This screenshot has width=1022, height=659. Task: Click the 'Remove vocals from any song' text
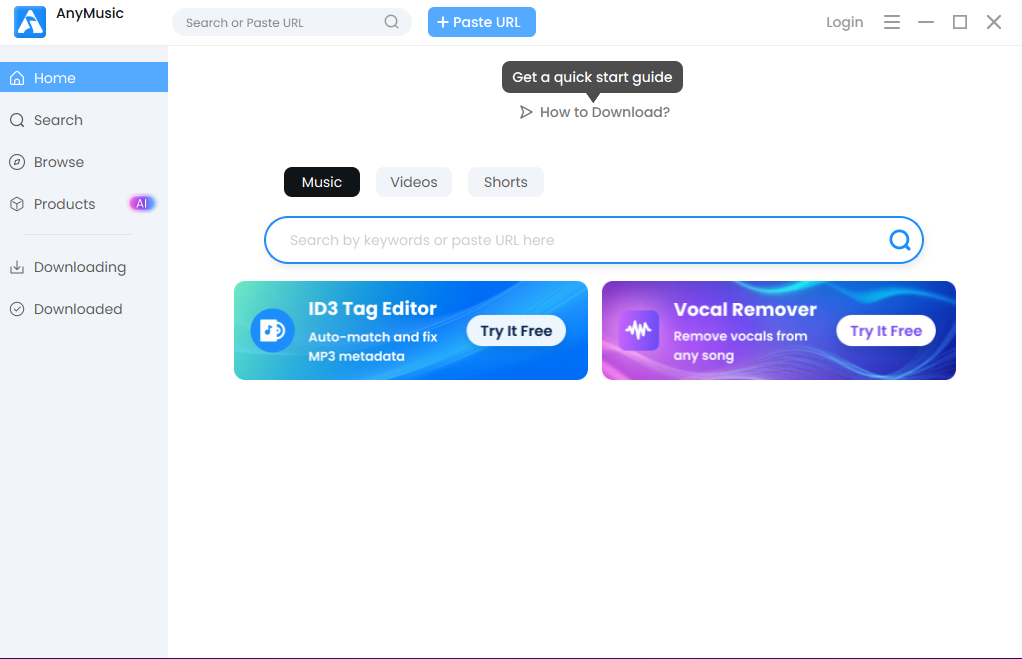(x=740, y=346)
